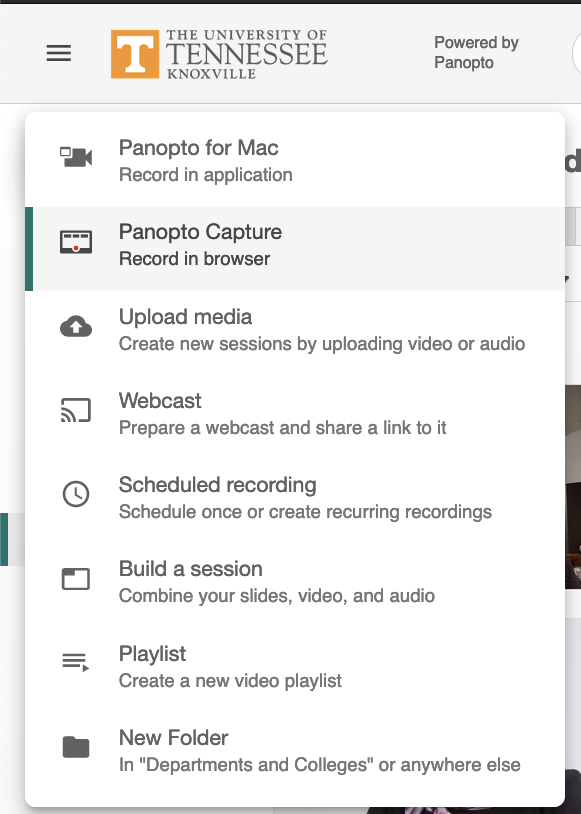Click the Build a session window icon
The image size is (581, 814).
[76, 579]
